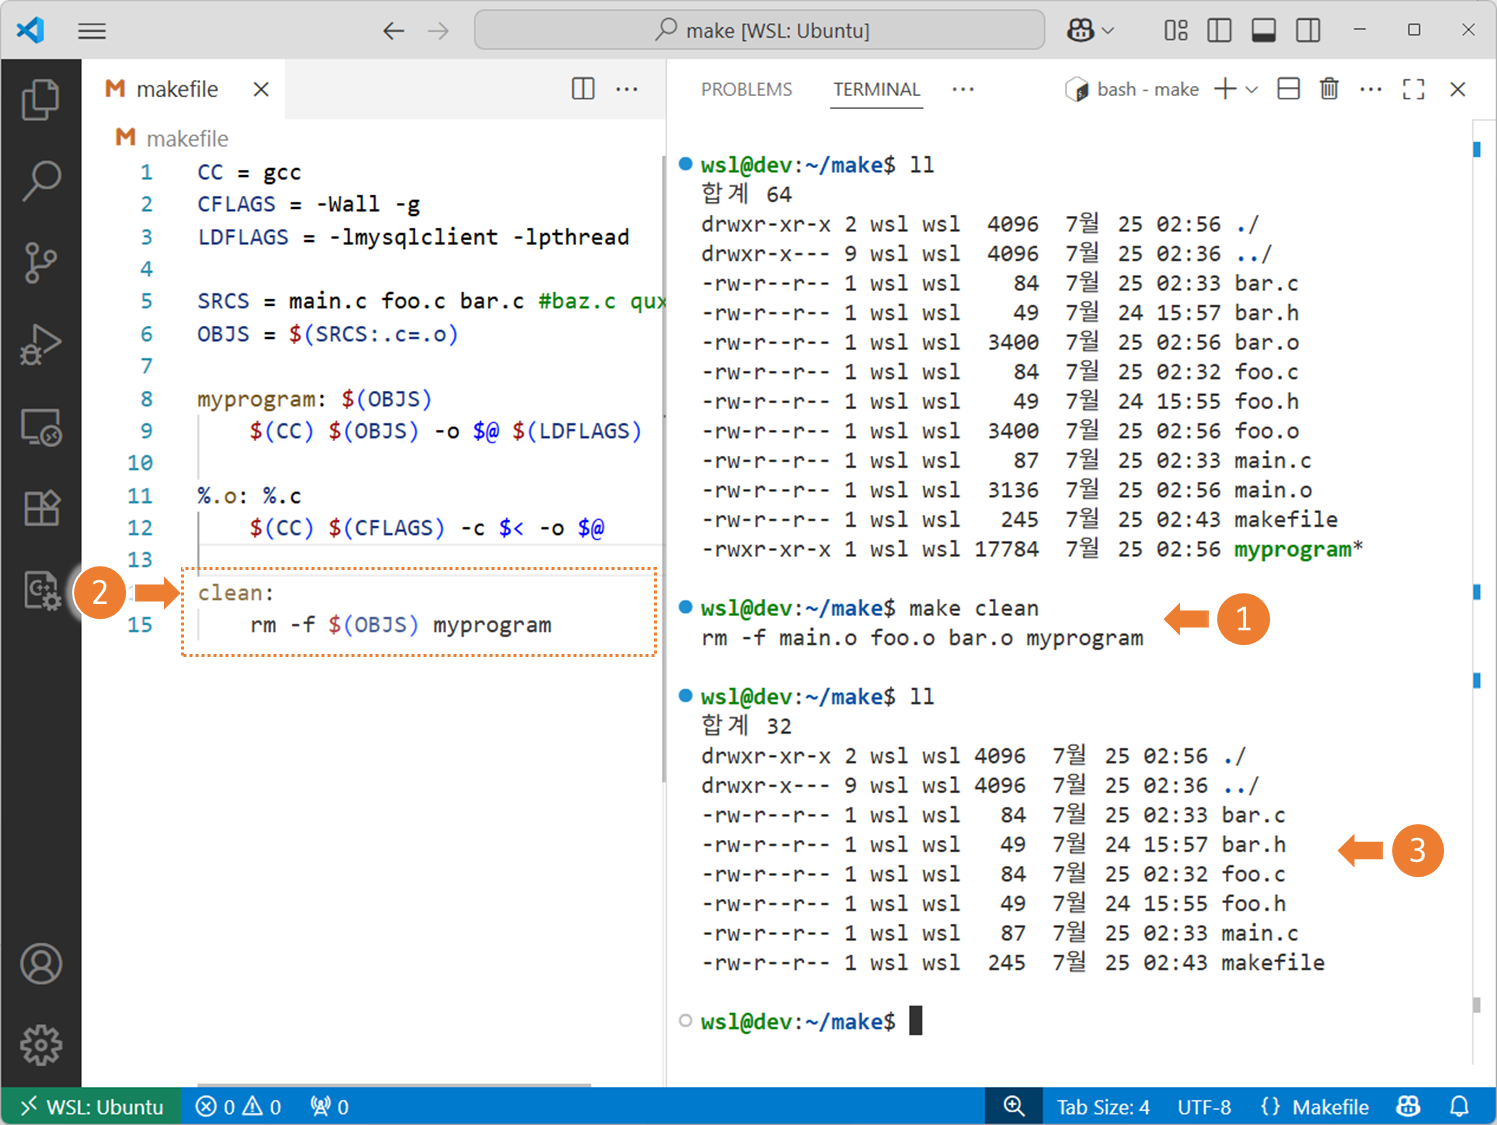Go back in navigation history
The height and width of the screenshot is (1125, 1497).
click(x=394, y=31)
